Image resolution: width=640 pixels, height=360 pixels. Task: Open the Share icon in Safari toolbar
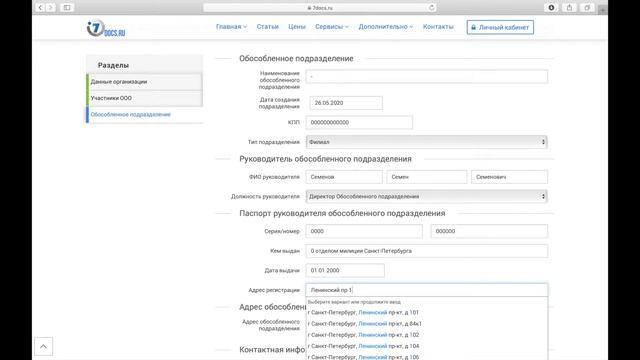click(x=569, y=7)
